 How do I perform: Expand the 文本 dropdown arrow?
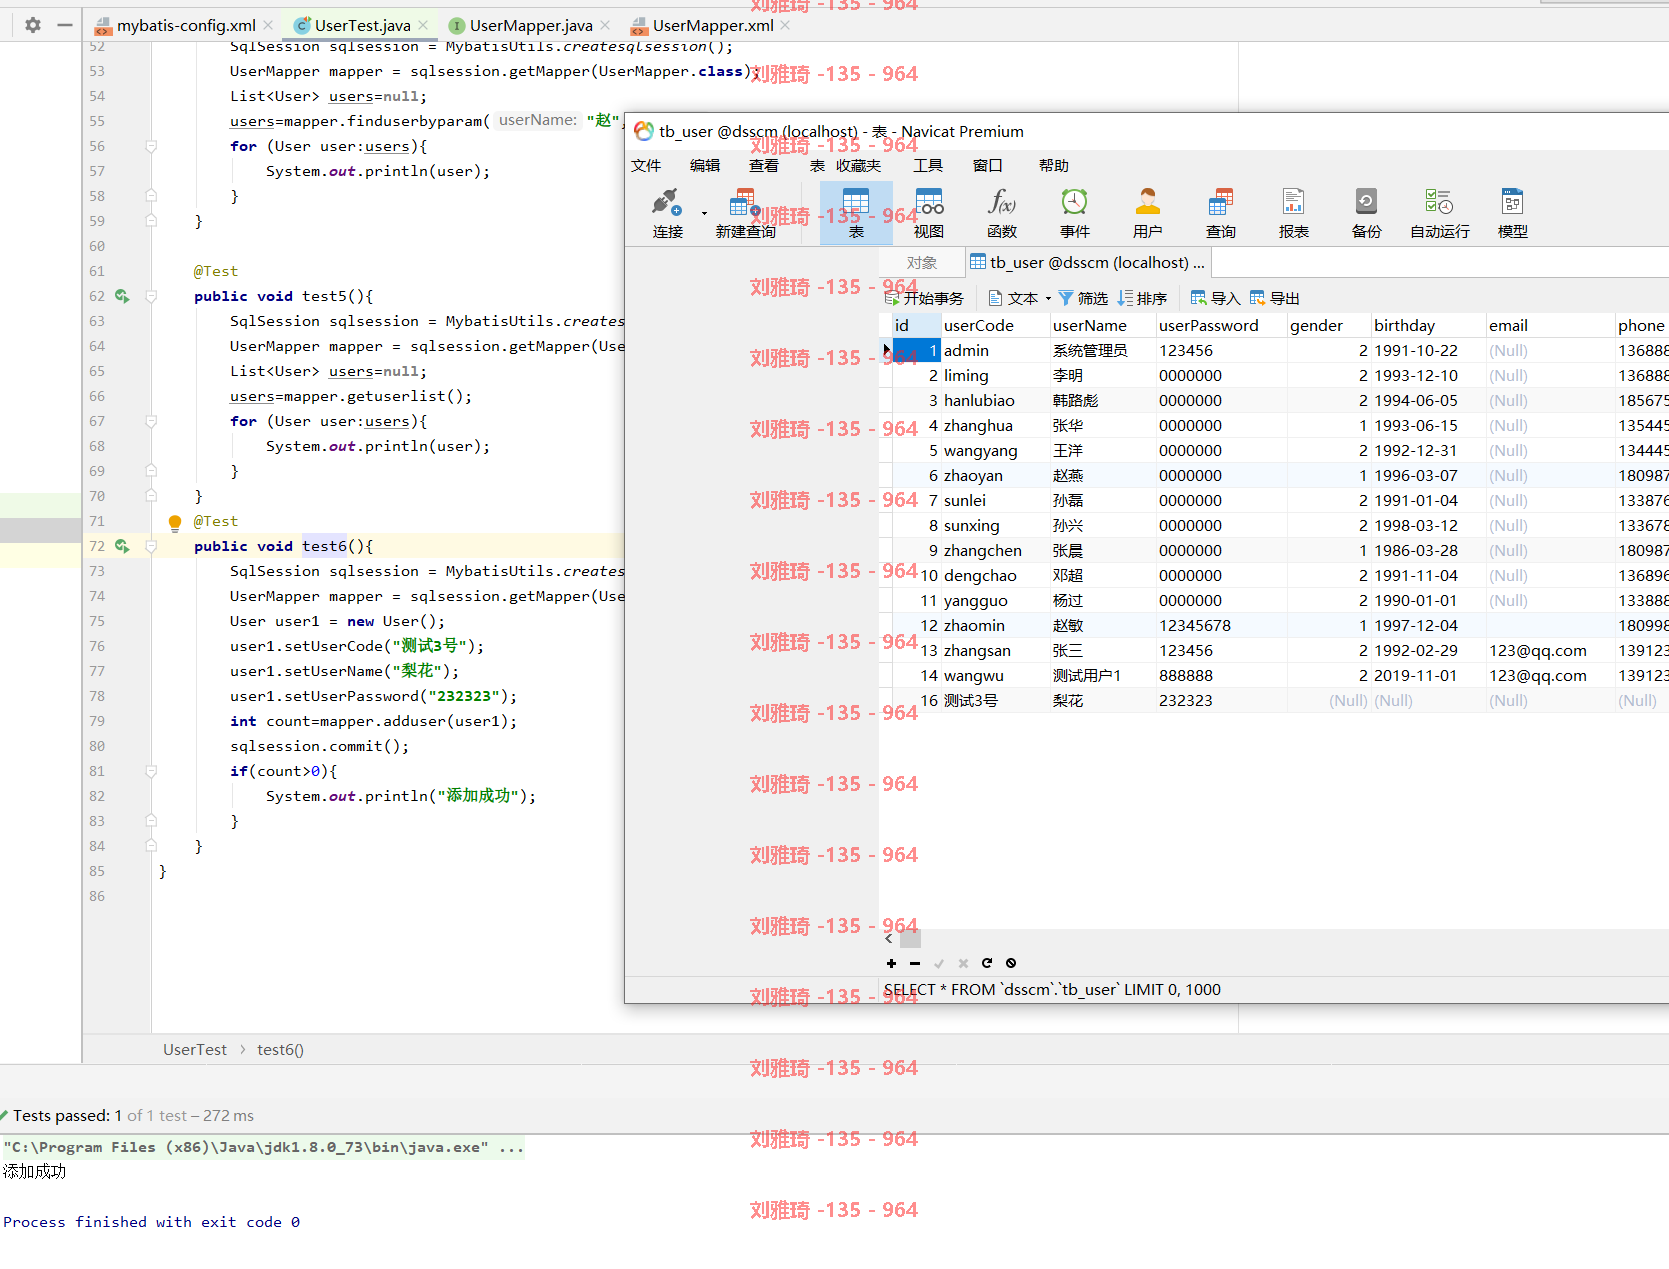(x=1048, y=298)
